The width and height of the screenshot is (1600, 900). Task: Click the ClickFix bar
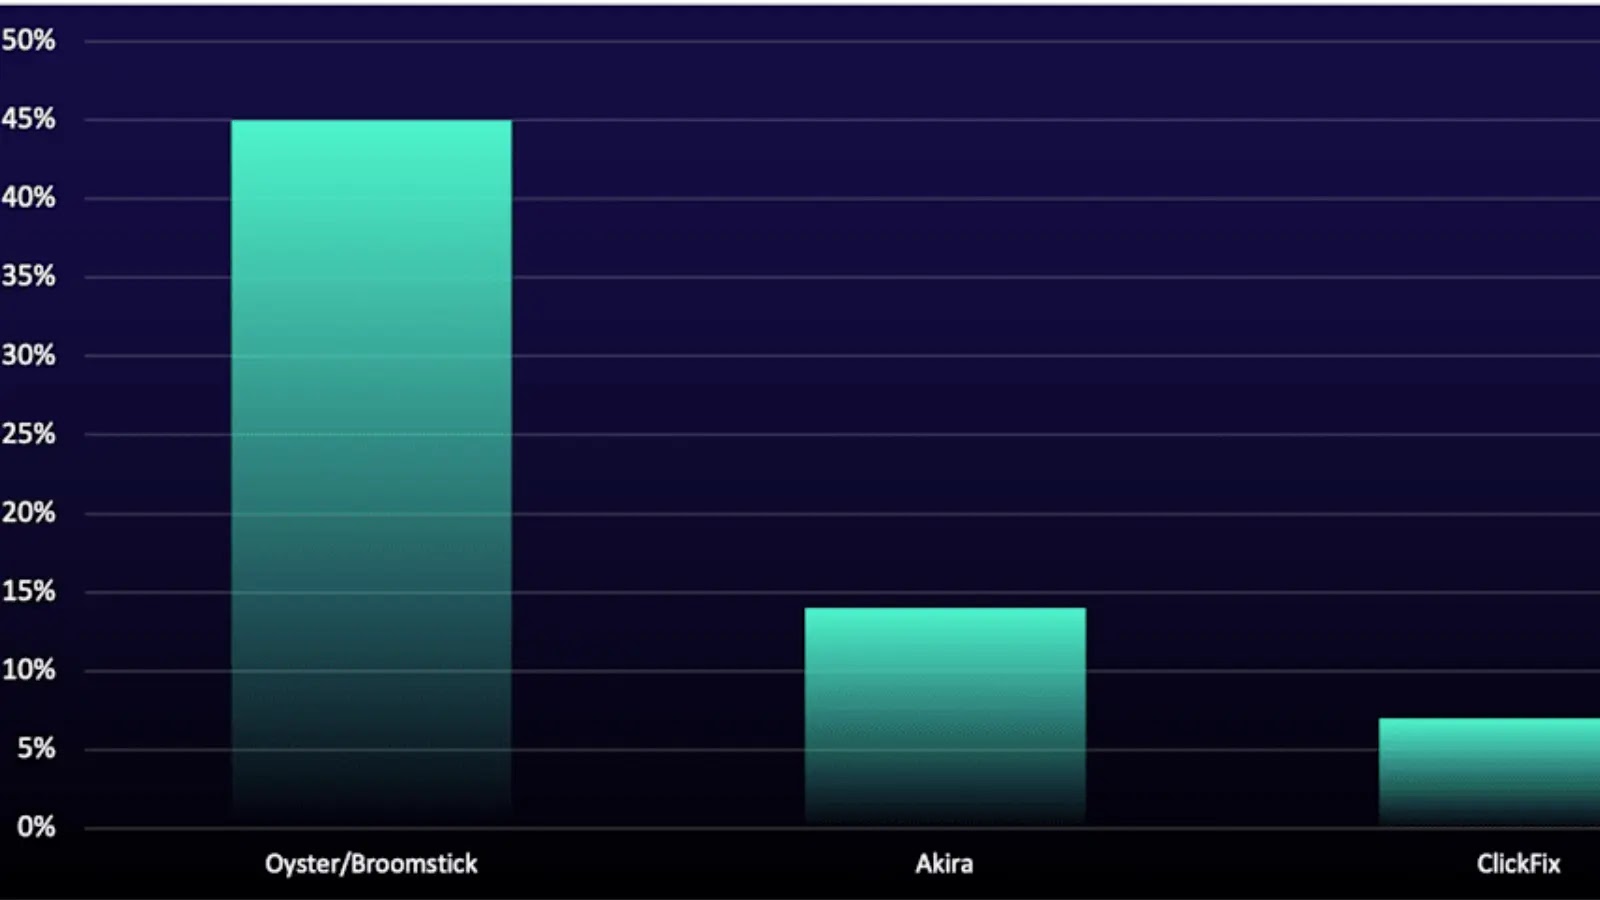[x=1490, y=770]
